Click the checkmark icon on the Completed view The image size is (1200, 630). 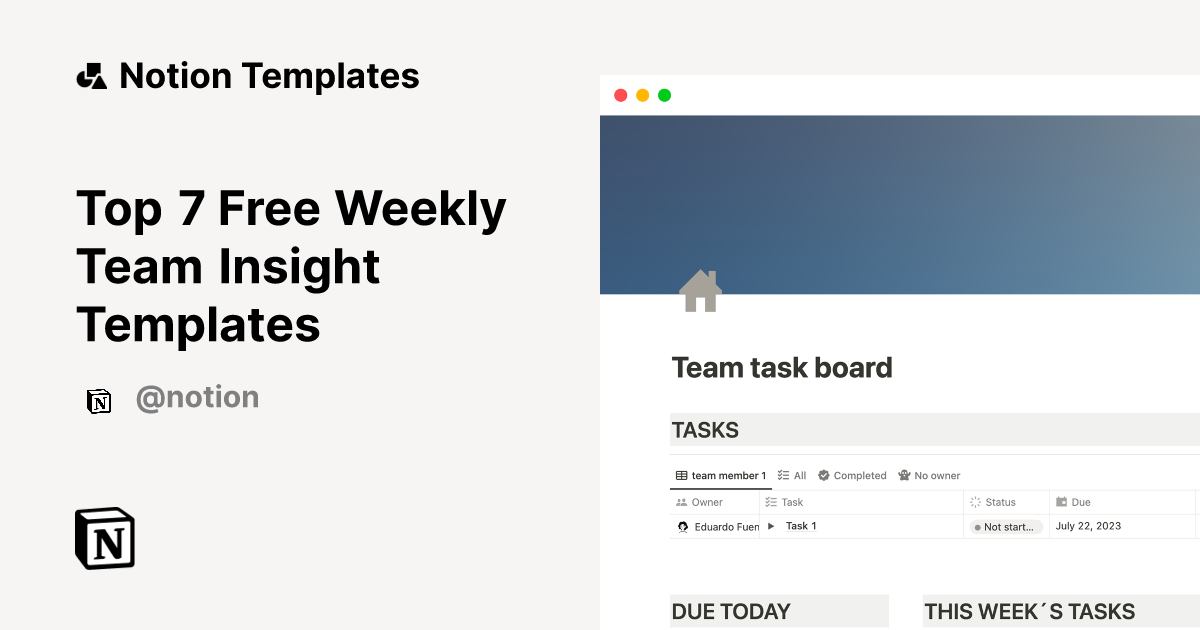(x=823, y=475)
